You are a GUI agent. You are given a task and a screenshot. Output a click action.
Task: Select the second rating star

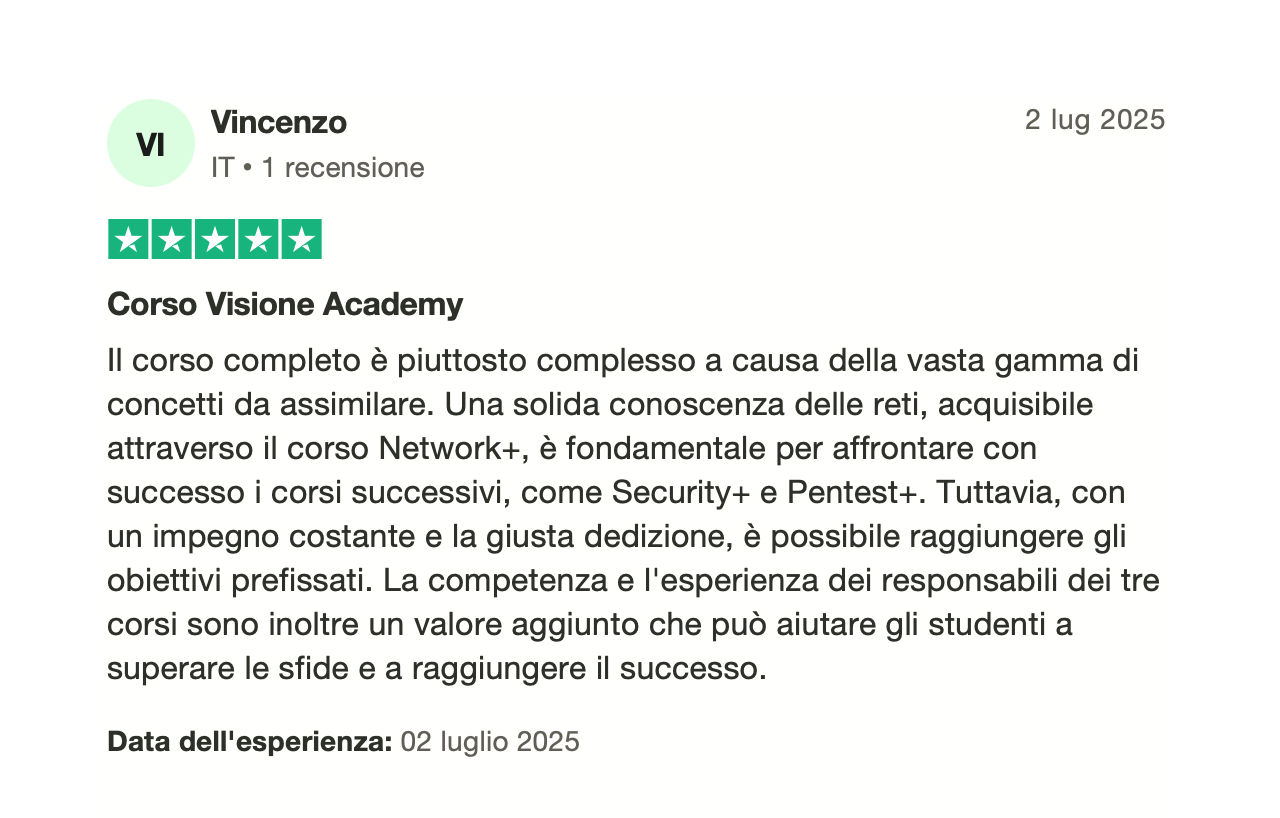click(x=171, y=239)
